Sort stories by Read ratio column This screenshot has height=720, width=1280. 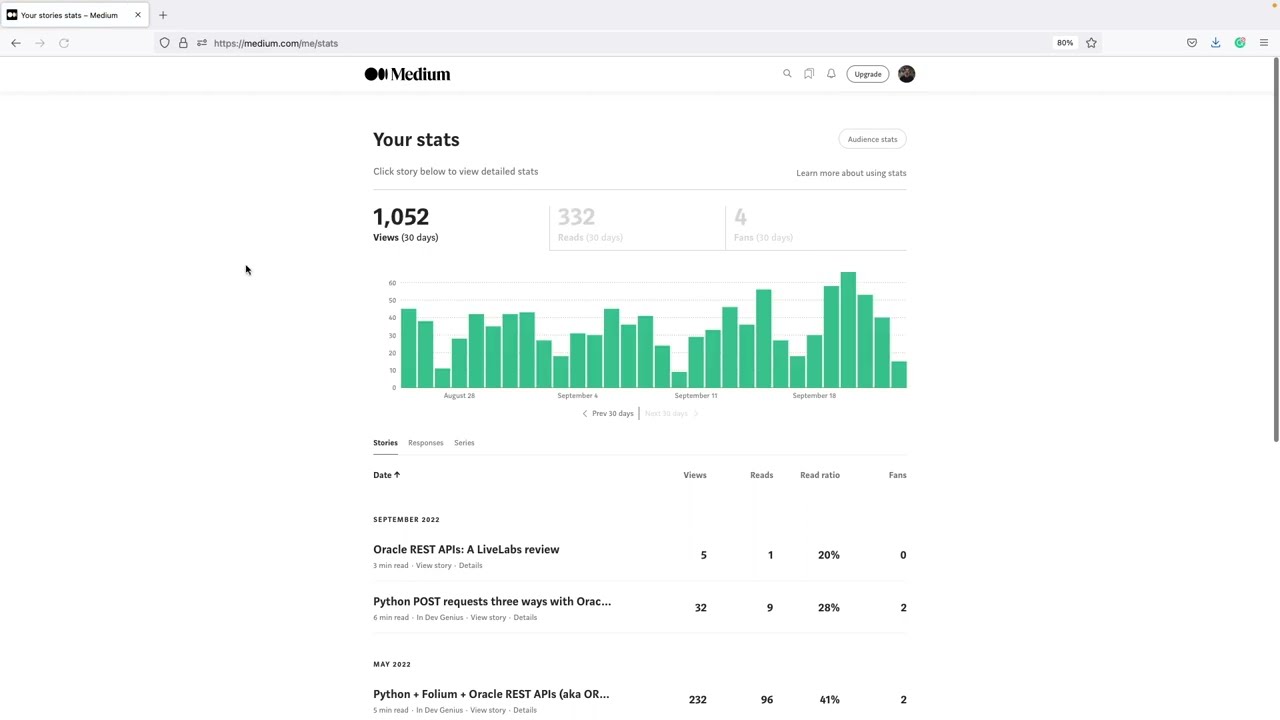(x=820, y=475)
